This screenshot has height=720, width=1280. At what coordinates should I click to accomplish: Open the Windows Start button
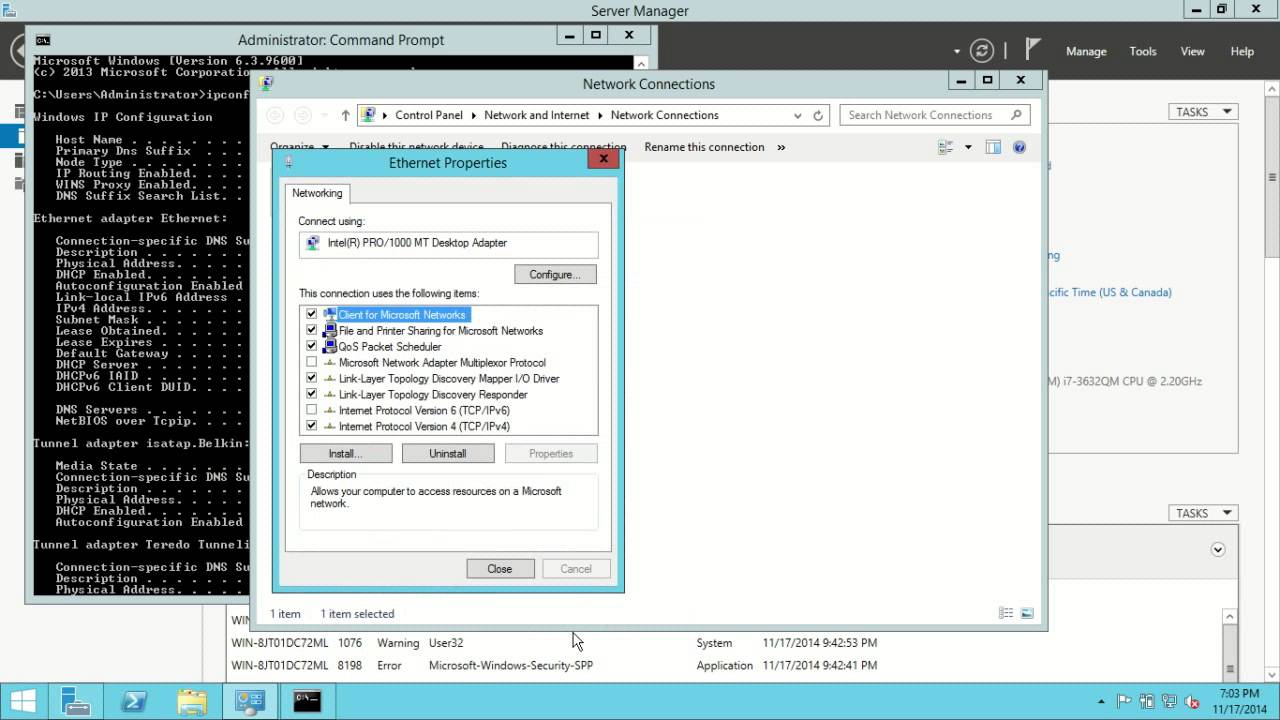click(x=23, y=701)
